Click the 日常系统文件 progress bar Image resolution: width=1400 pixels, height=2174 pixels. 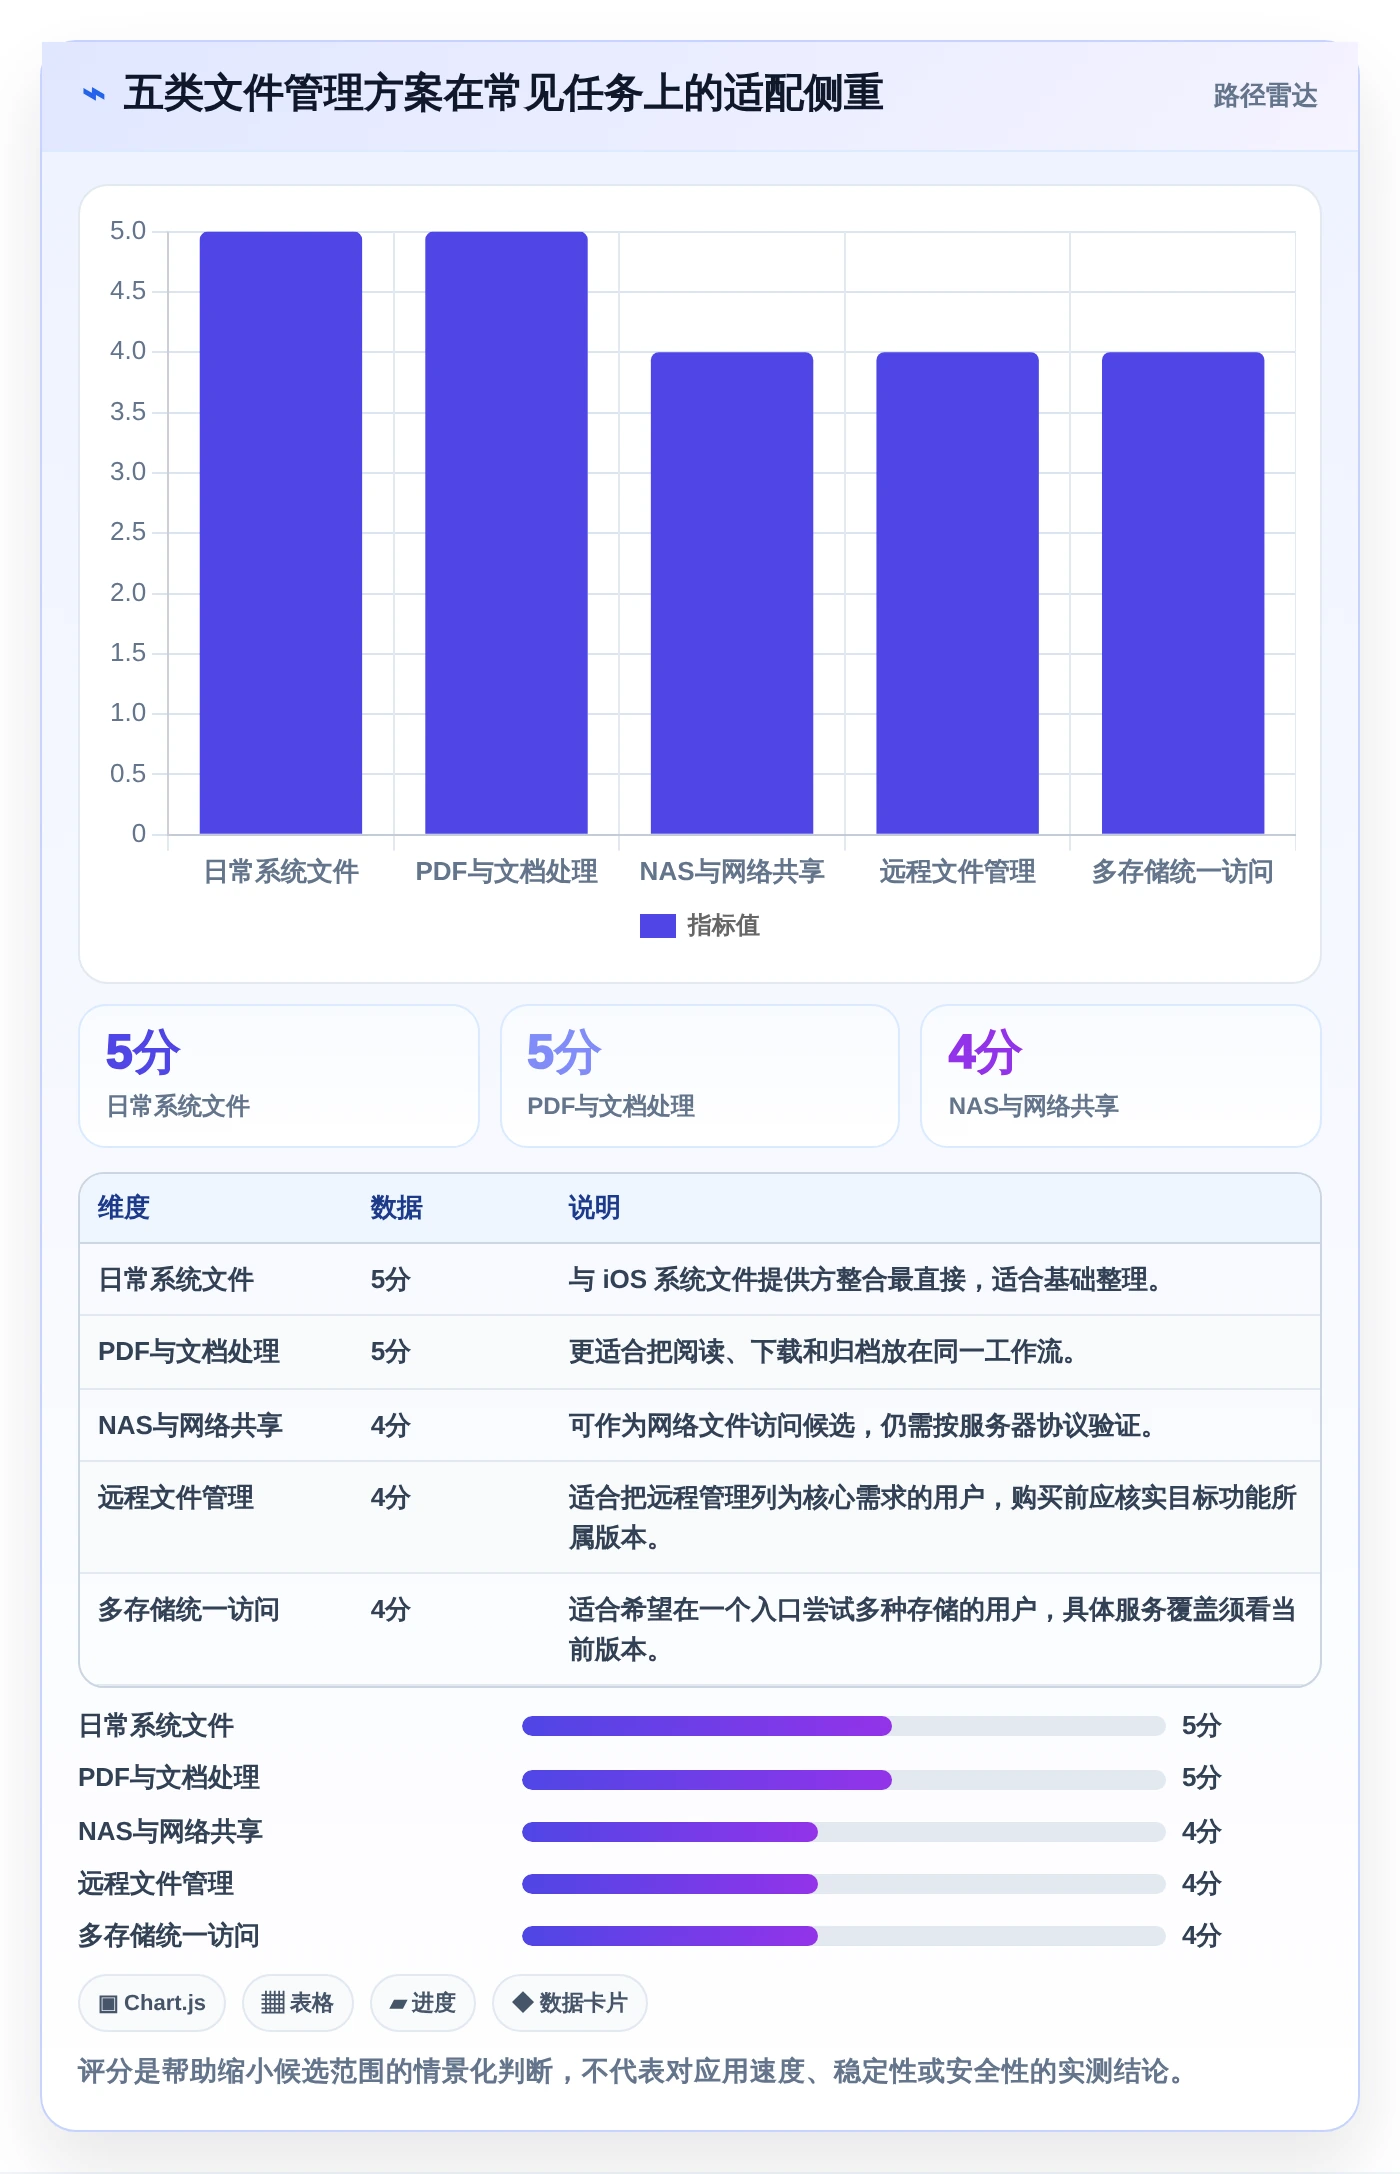[843, 1726]
